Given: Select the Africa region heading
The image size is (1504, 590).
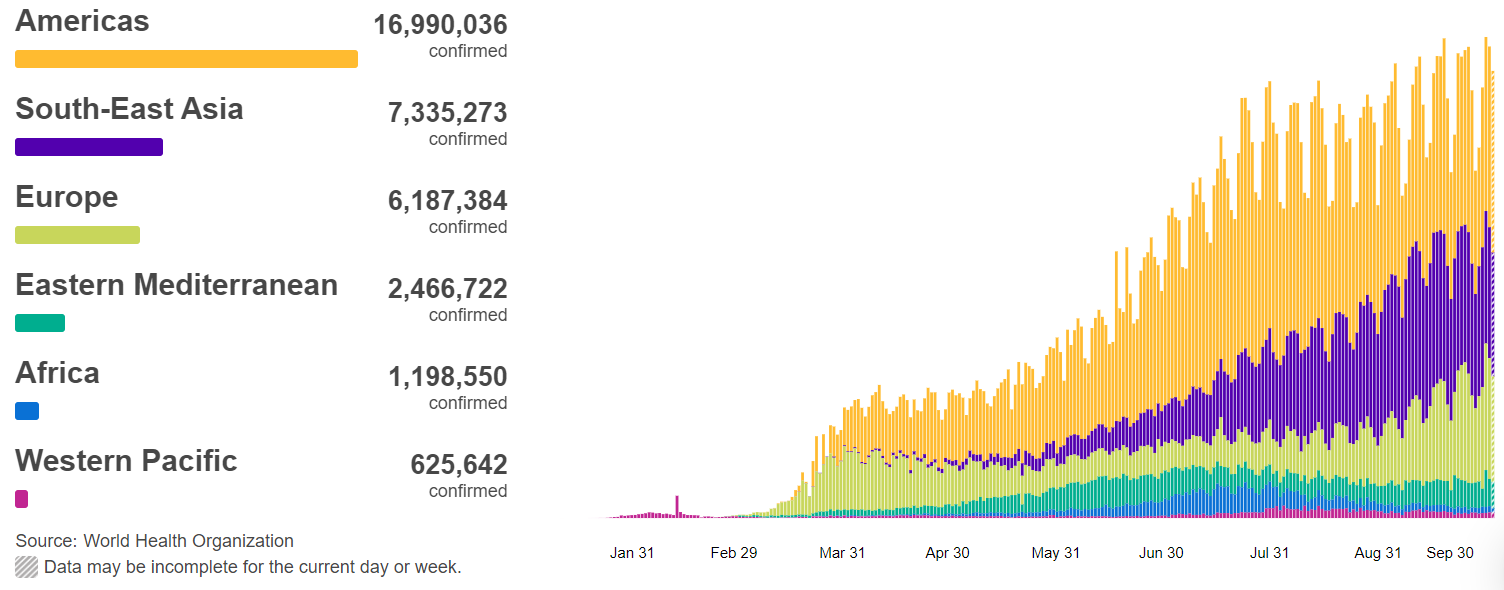Looking at the screenshot, I should [x=57, y=373].
